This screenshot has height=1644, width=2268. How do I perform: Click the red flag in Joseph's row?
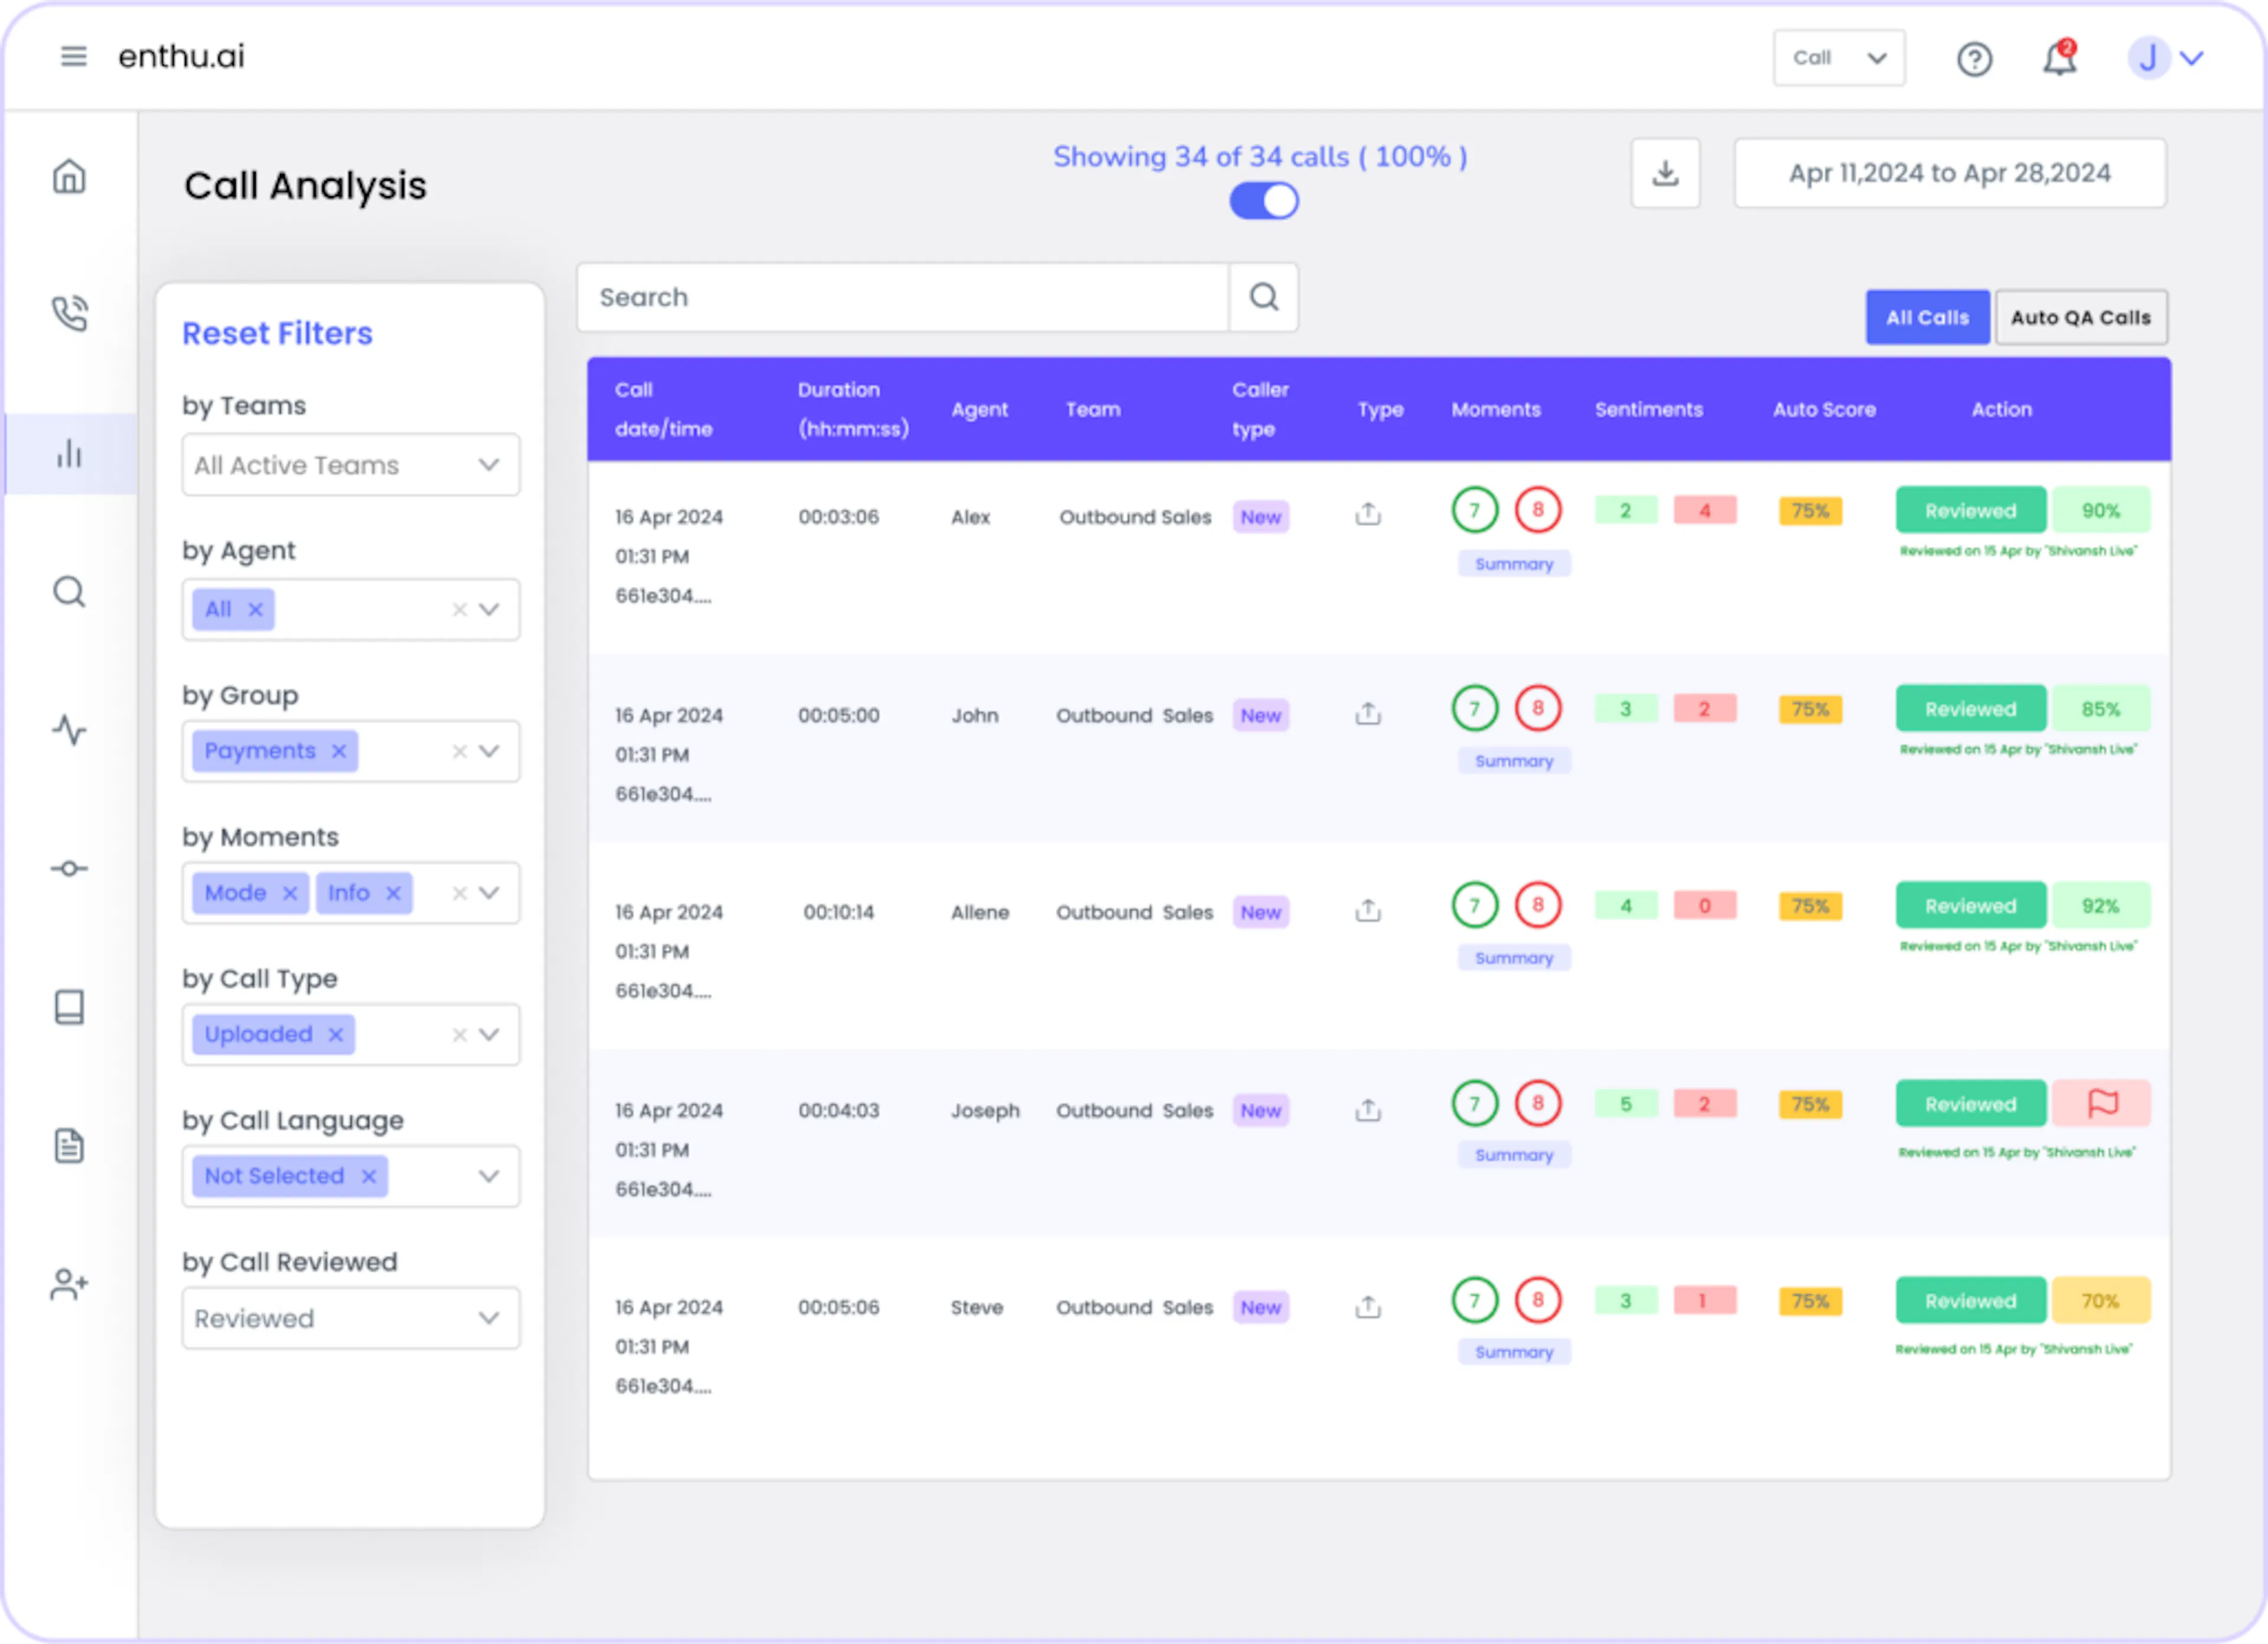pos(2102,1104)
